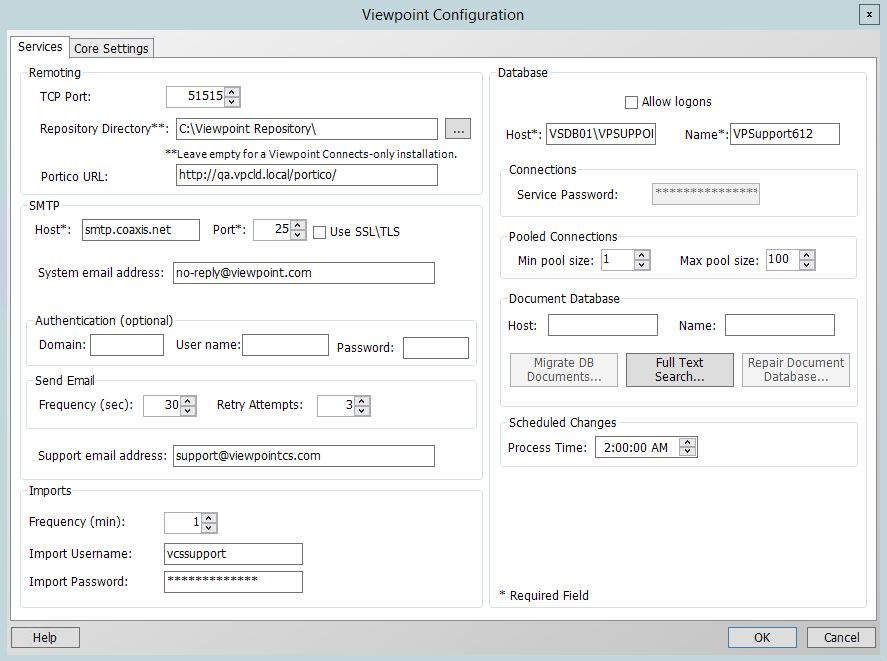887x661 pixels.
Task: Click the Max pool size field
Action: tap(783, 260)
